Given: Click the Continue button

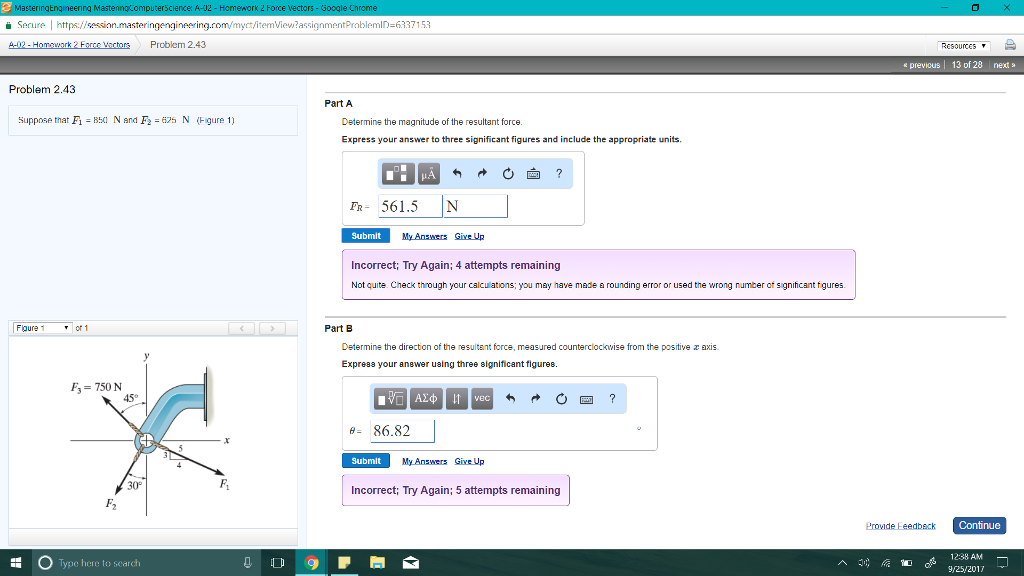Looking at the screenshot, I should point(979,525).
